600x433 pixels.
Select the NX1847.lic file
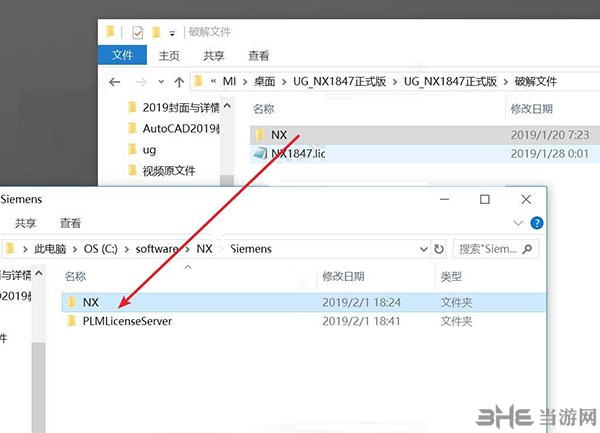click(x=425, y=154)
